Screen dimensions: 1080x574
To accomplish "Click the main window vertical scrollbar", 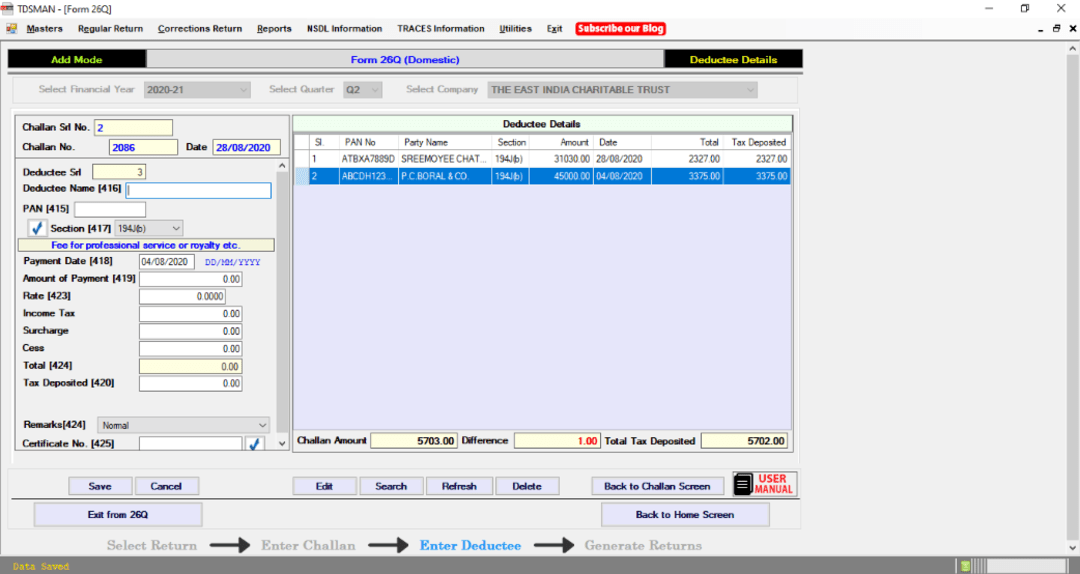I will point(1072,298).
